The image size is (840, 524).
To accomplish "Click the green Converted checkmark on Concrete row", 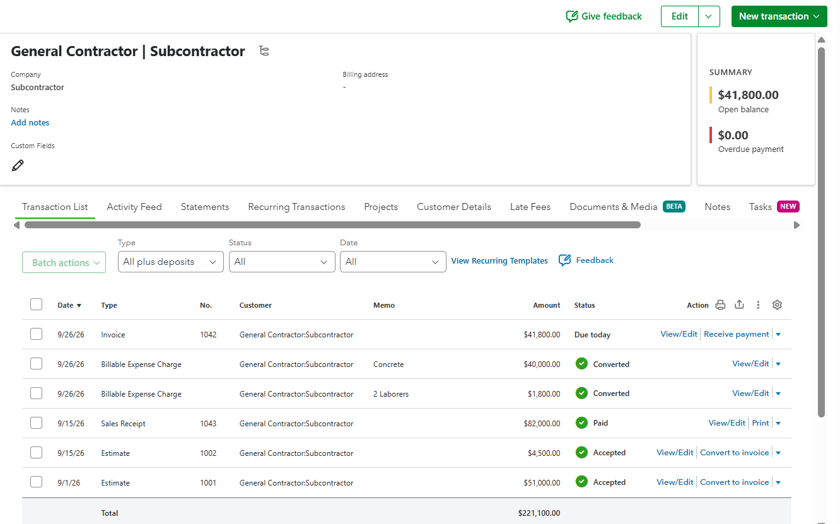I will point(581,364).
